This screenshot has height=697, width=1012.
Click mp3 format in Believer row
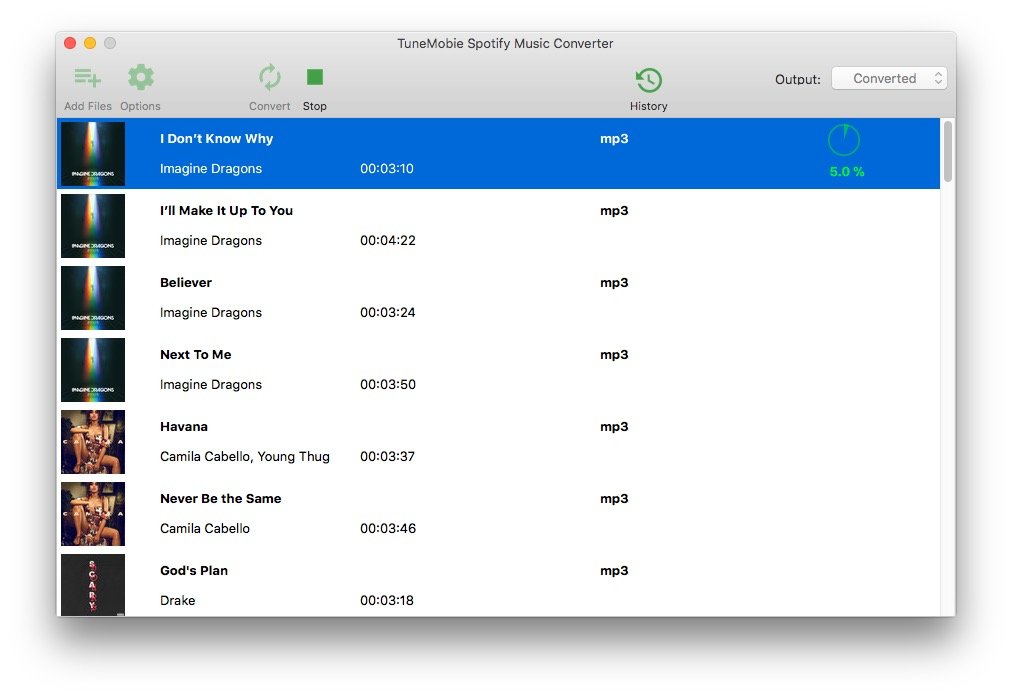[614, 283]
